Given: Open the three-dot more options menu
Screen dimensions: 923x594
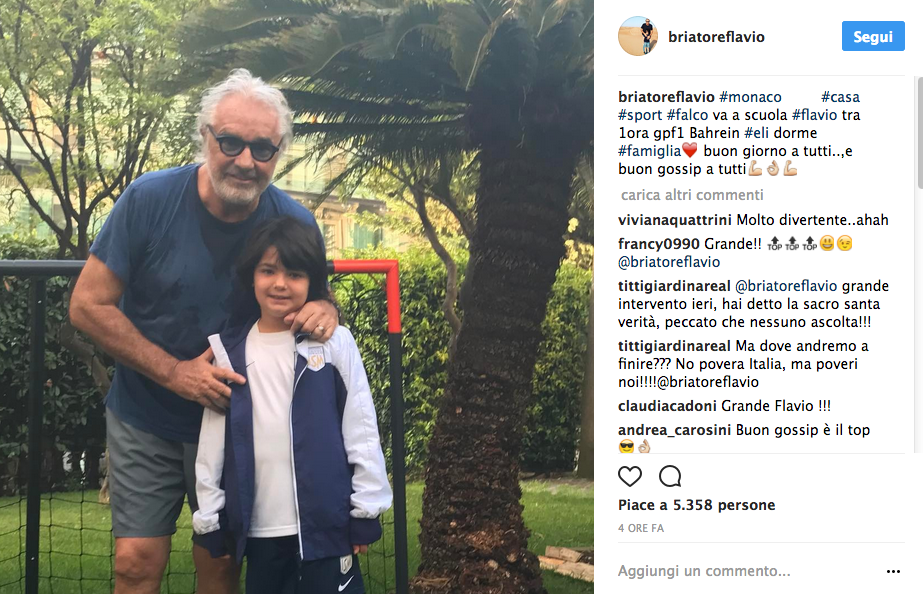Looking at the screenshot, I should tap(893, 572).
